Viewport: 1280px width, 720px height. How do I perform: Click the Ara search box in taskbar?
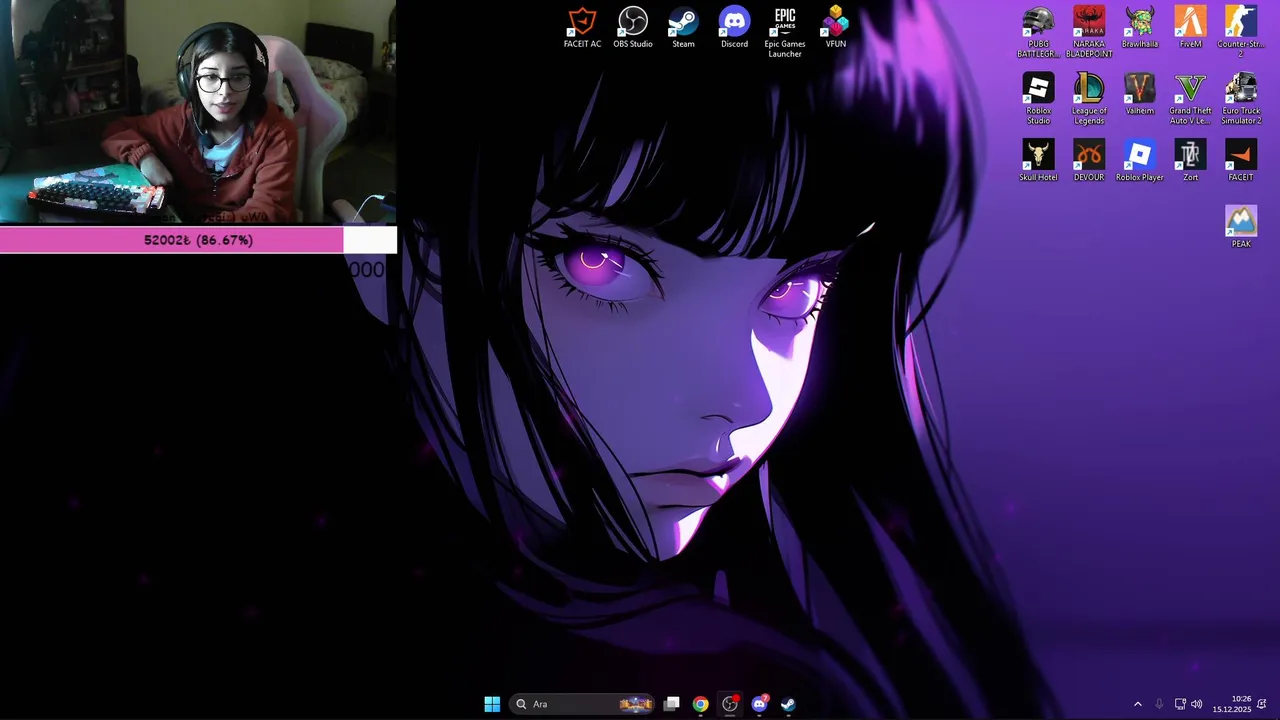[x=582, y=704]
